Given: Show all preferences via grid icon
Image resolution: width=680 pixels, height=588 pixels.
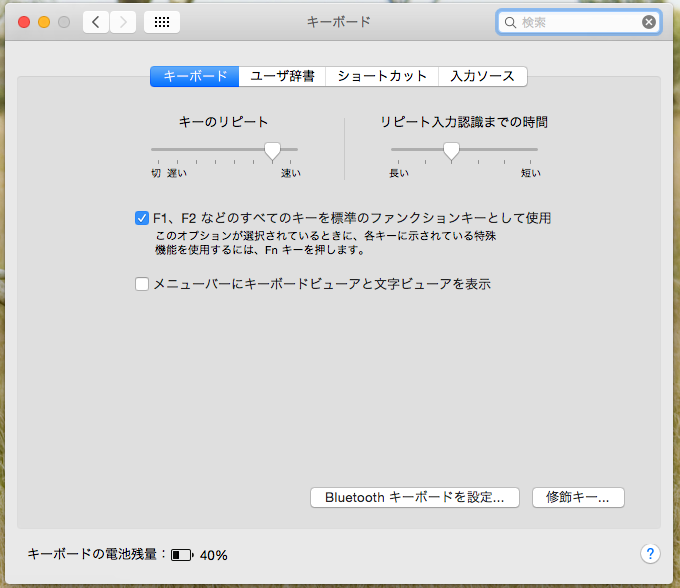Looking at the screenshot, I should point(162,22).
